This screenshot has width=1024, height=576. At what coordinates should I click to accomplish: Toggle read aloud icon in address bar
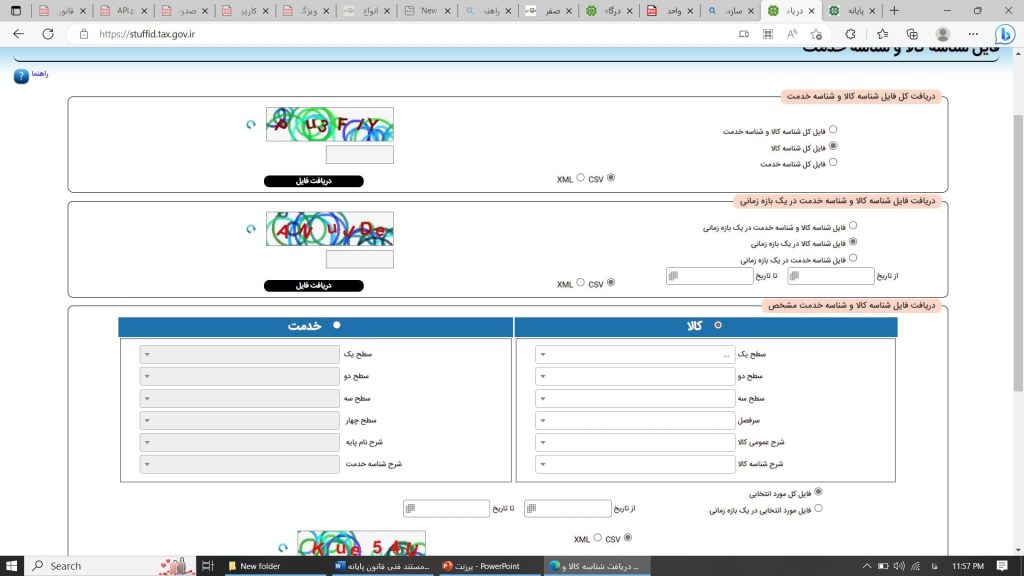[792, 34]
